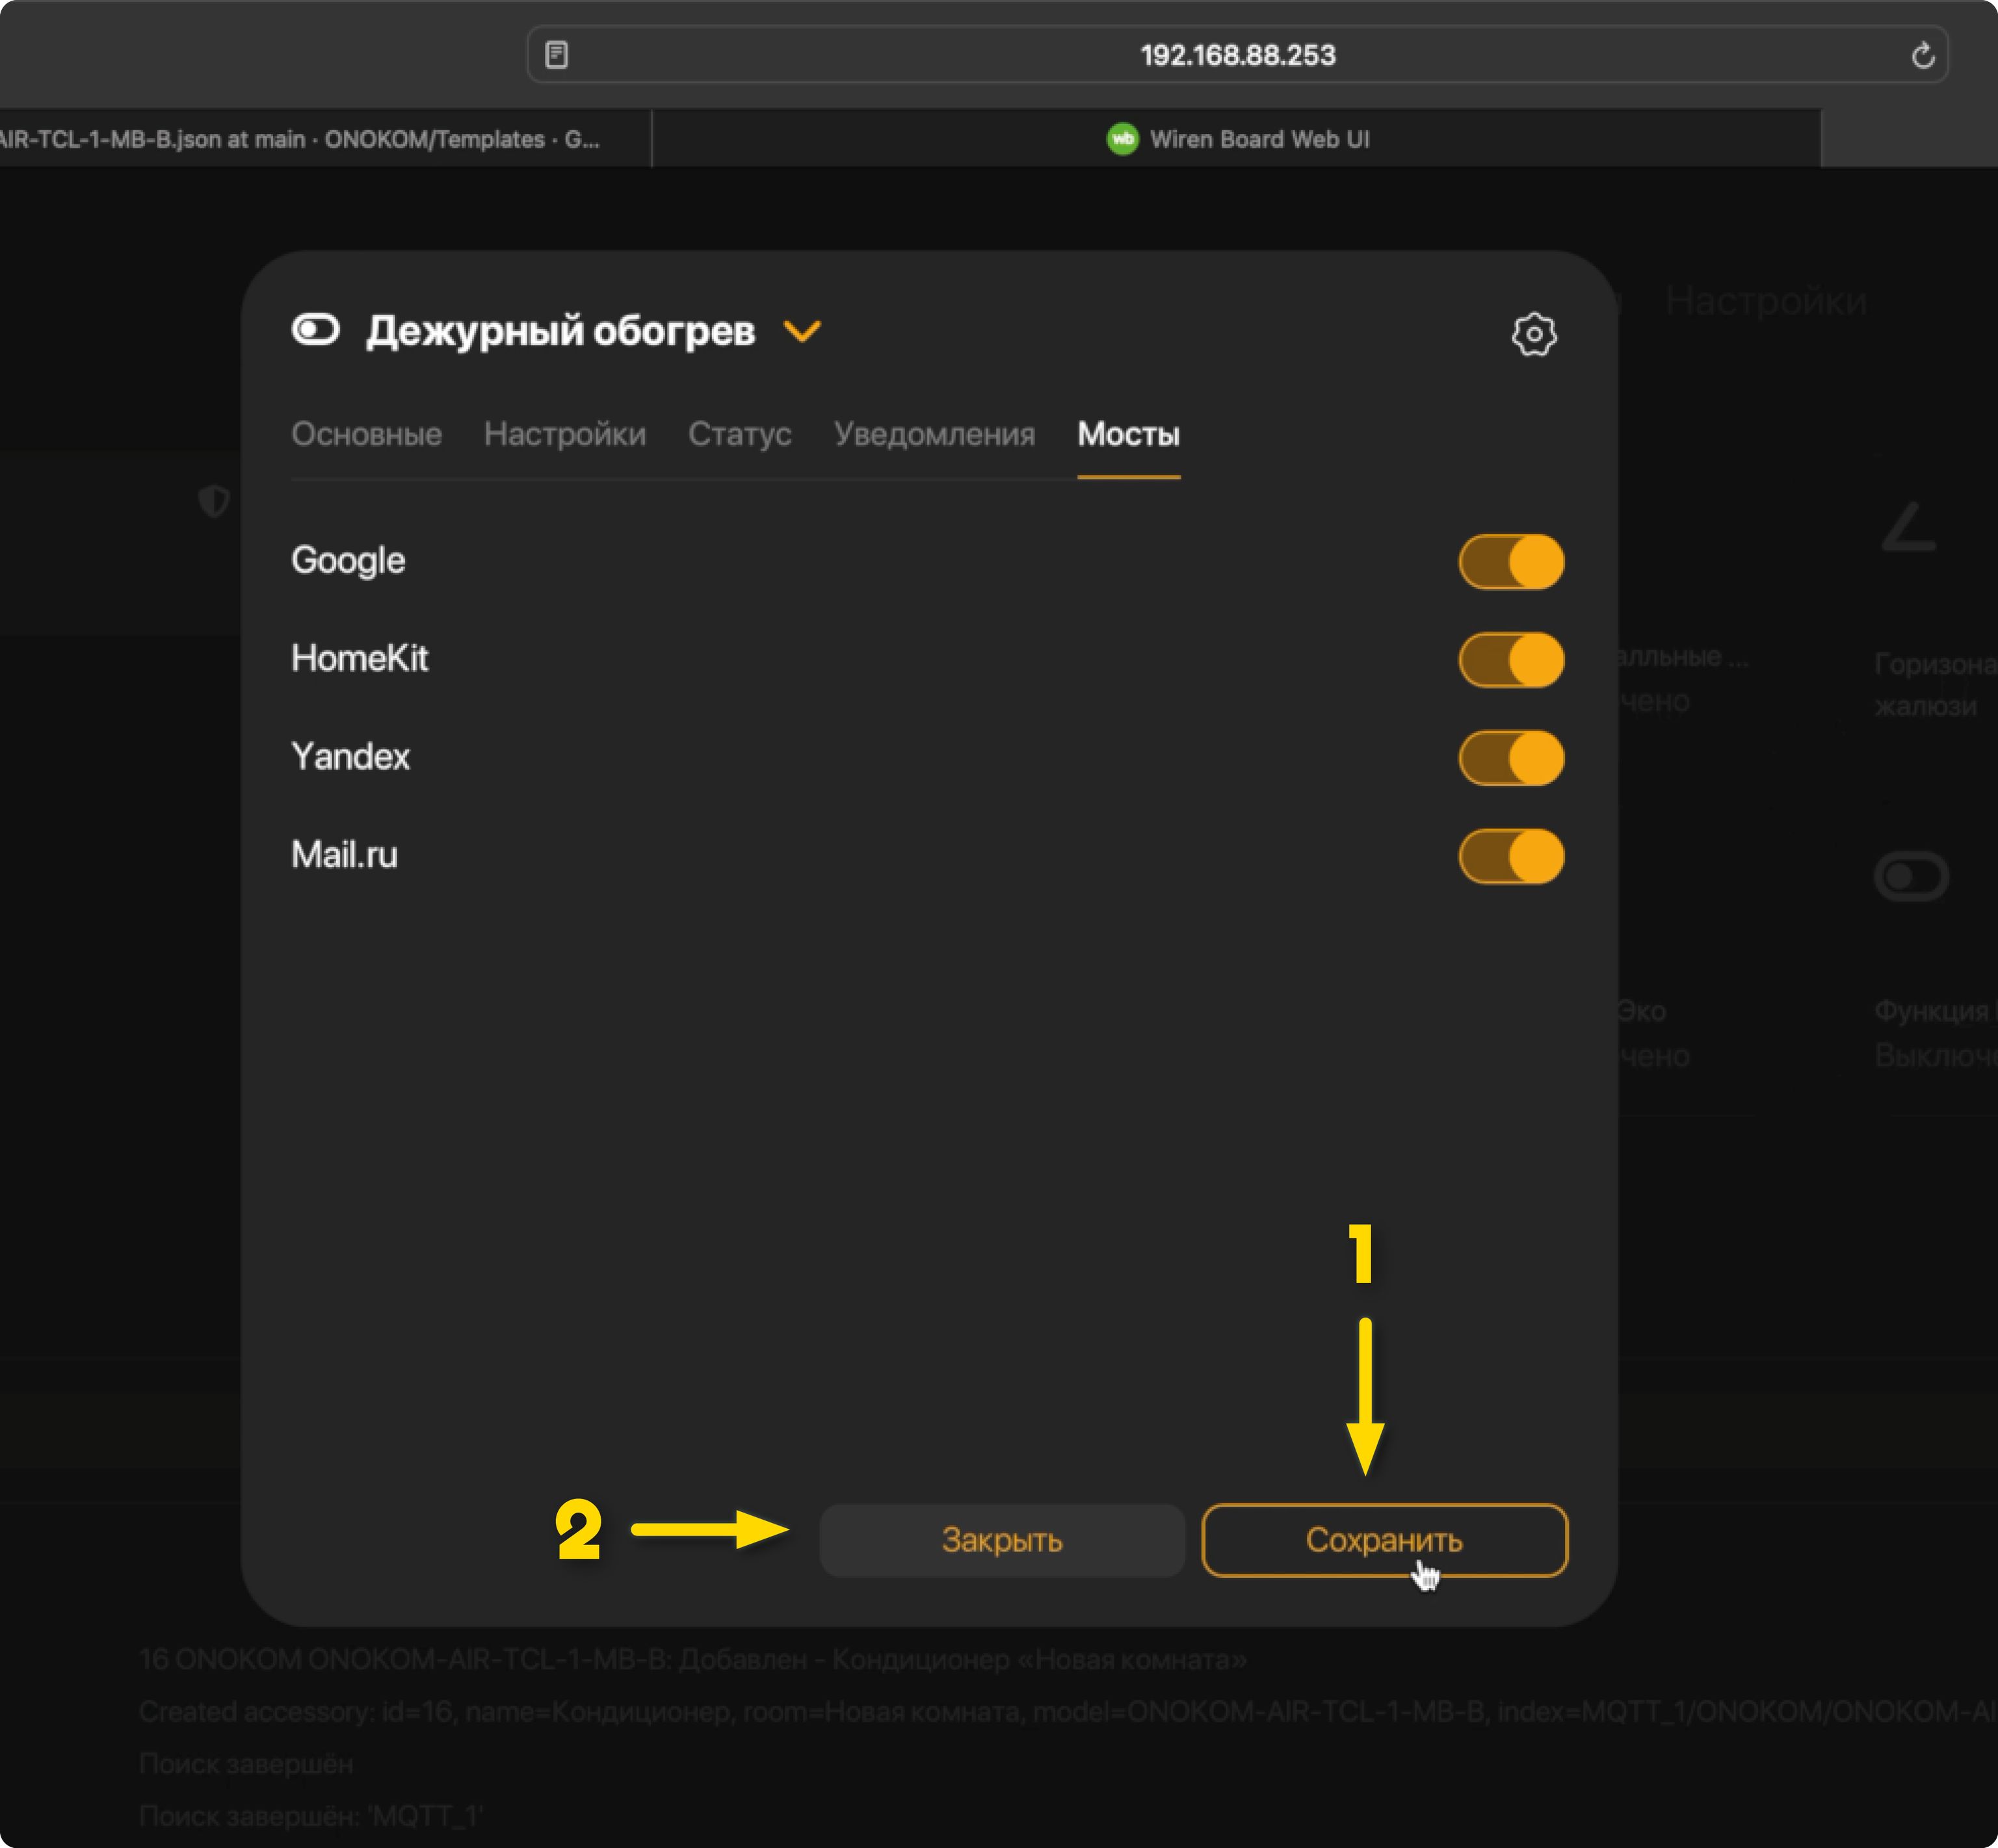
Task: Click the reader page icon in address bar
Action: pyautogui.click(x=557, y=55)
